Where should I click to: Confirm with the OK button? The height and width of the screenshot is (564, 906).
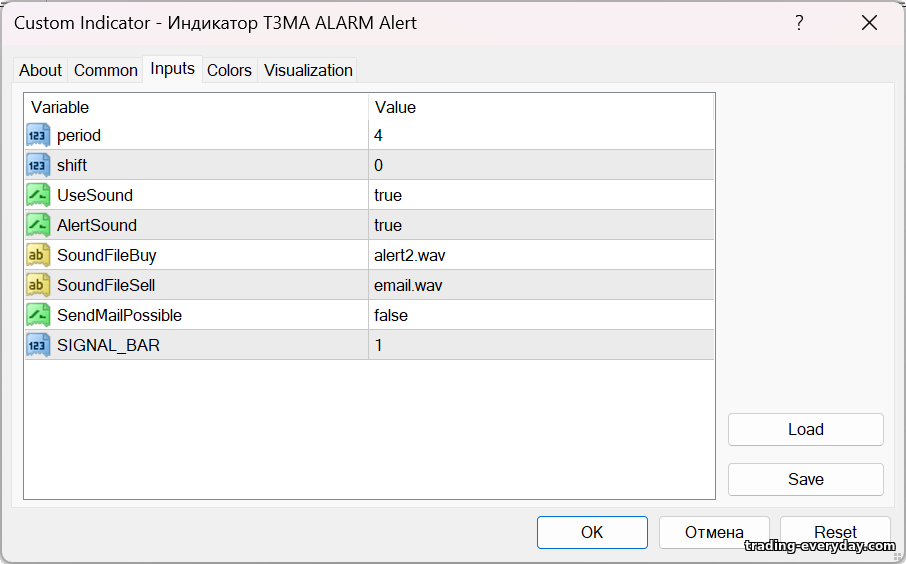(x=592, y=532)
